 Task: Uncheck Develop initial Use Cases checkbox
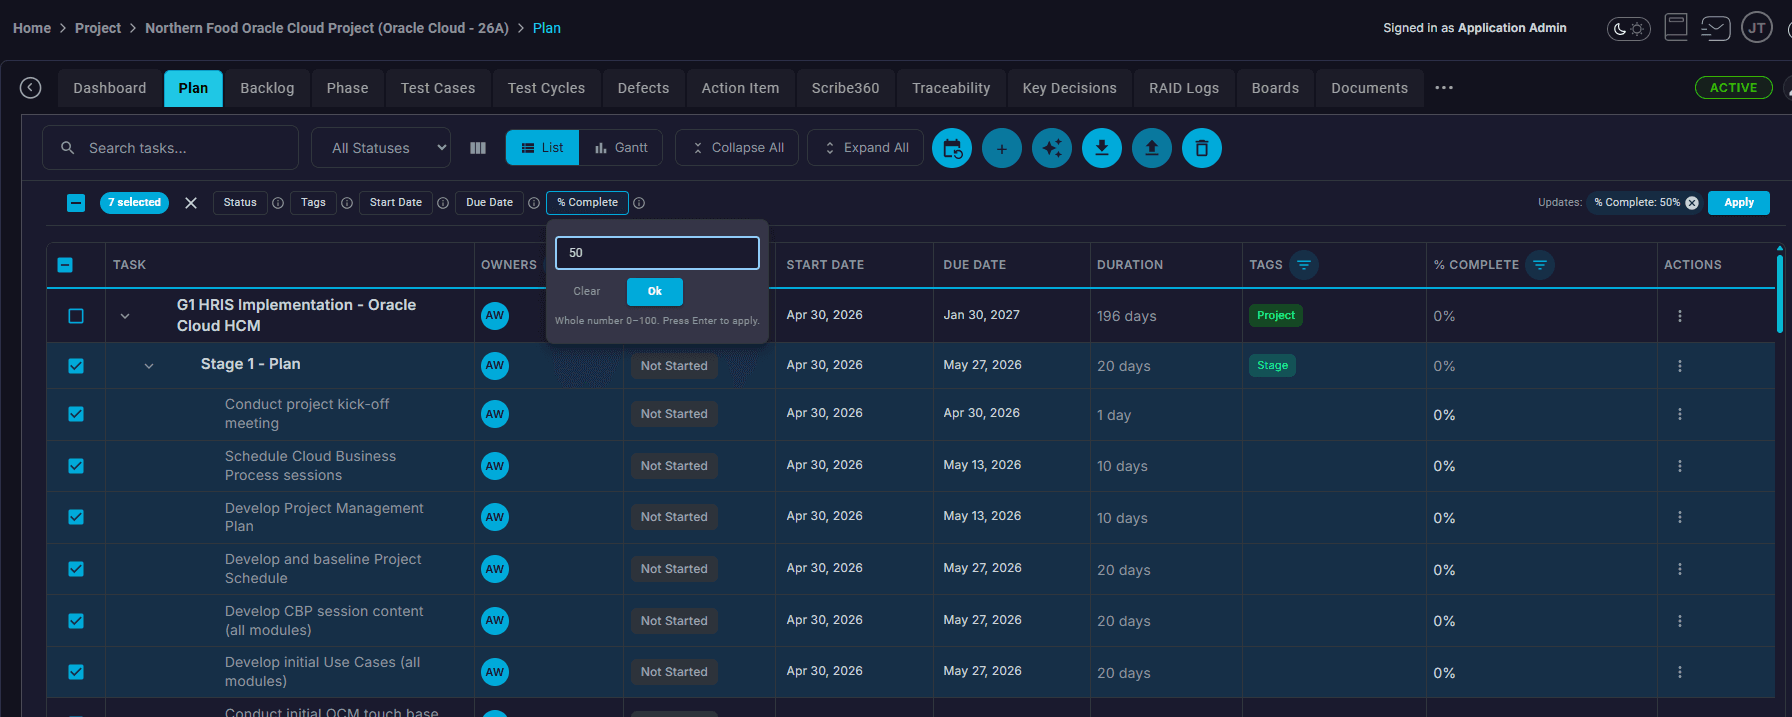click(76, 672)
